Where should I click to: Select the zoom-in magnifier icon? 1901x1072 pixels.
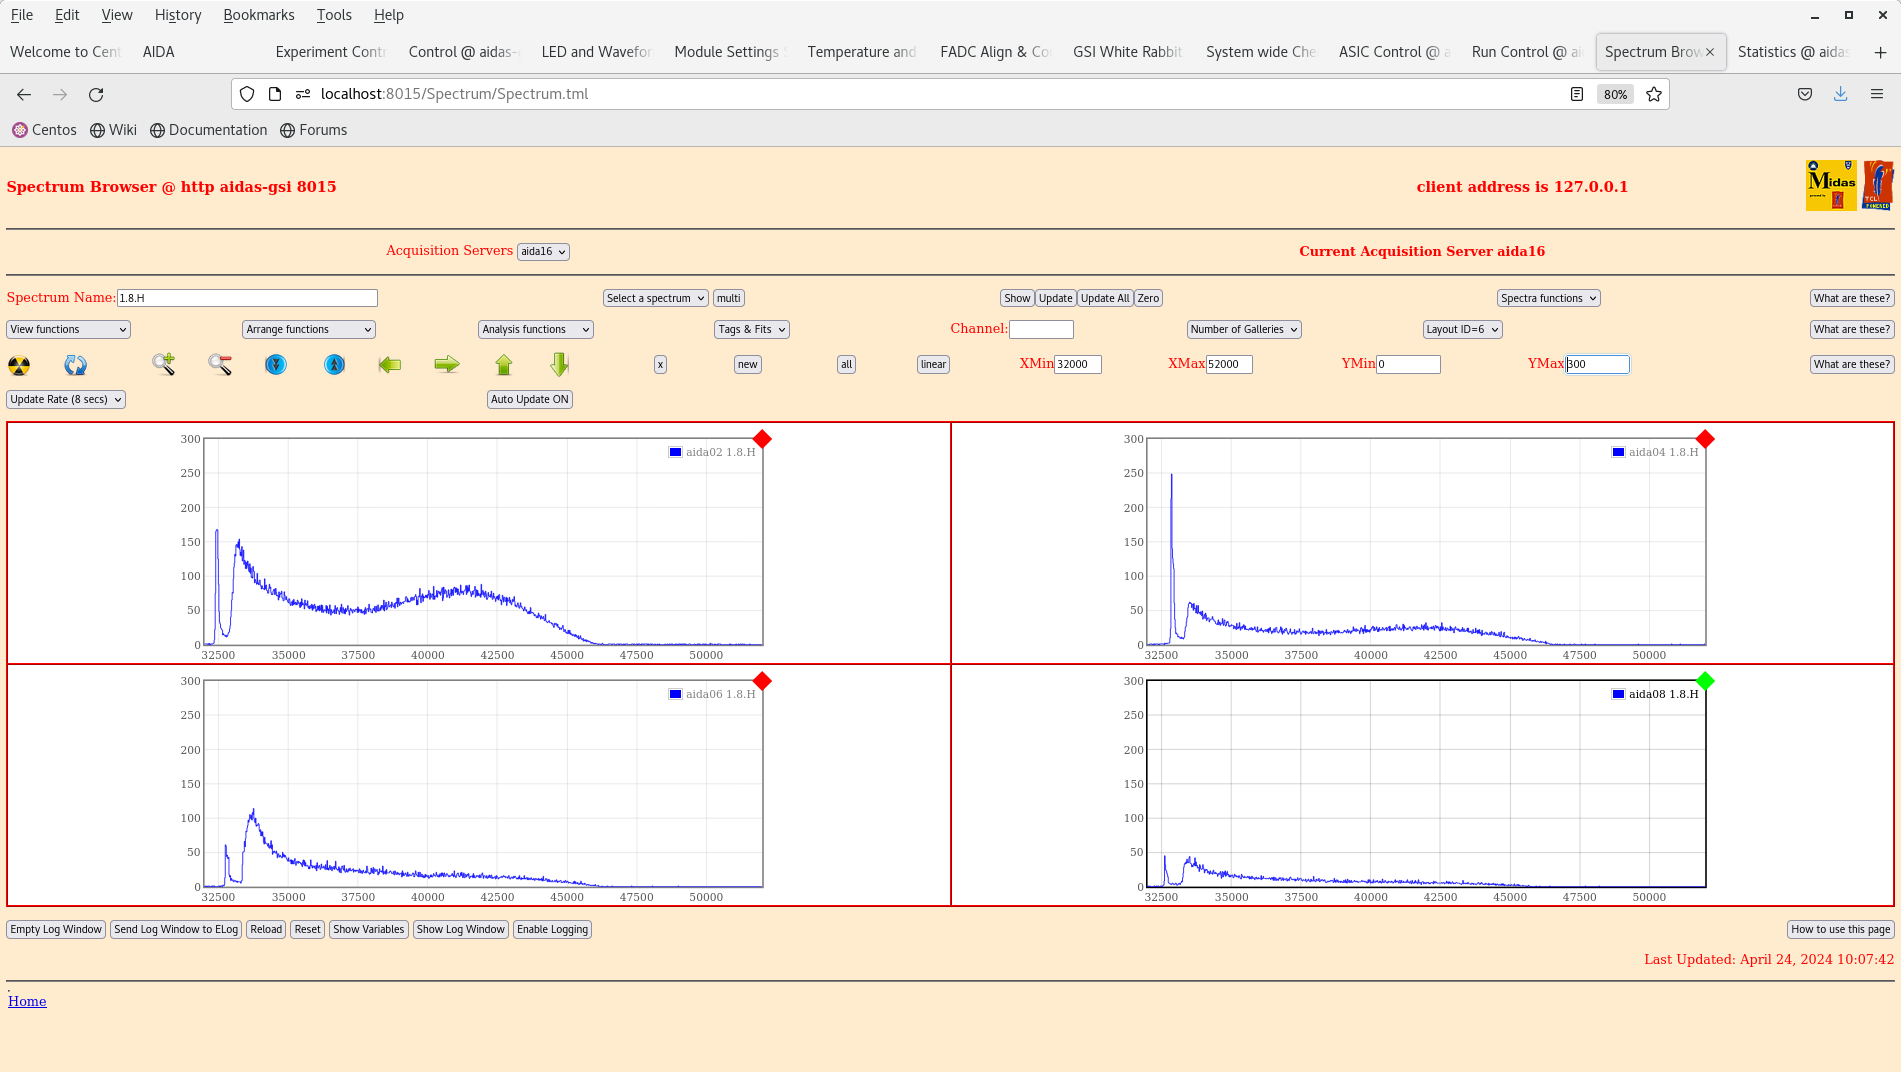click(x=163, y=365)
